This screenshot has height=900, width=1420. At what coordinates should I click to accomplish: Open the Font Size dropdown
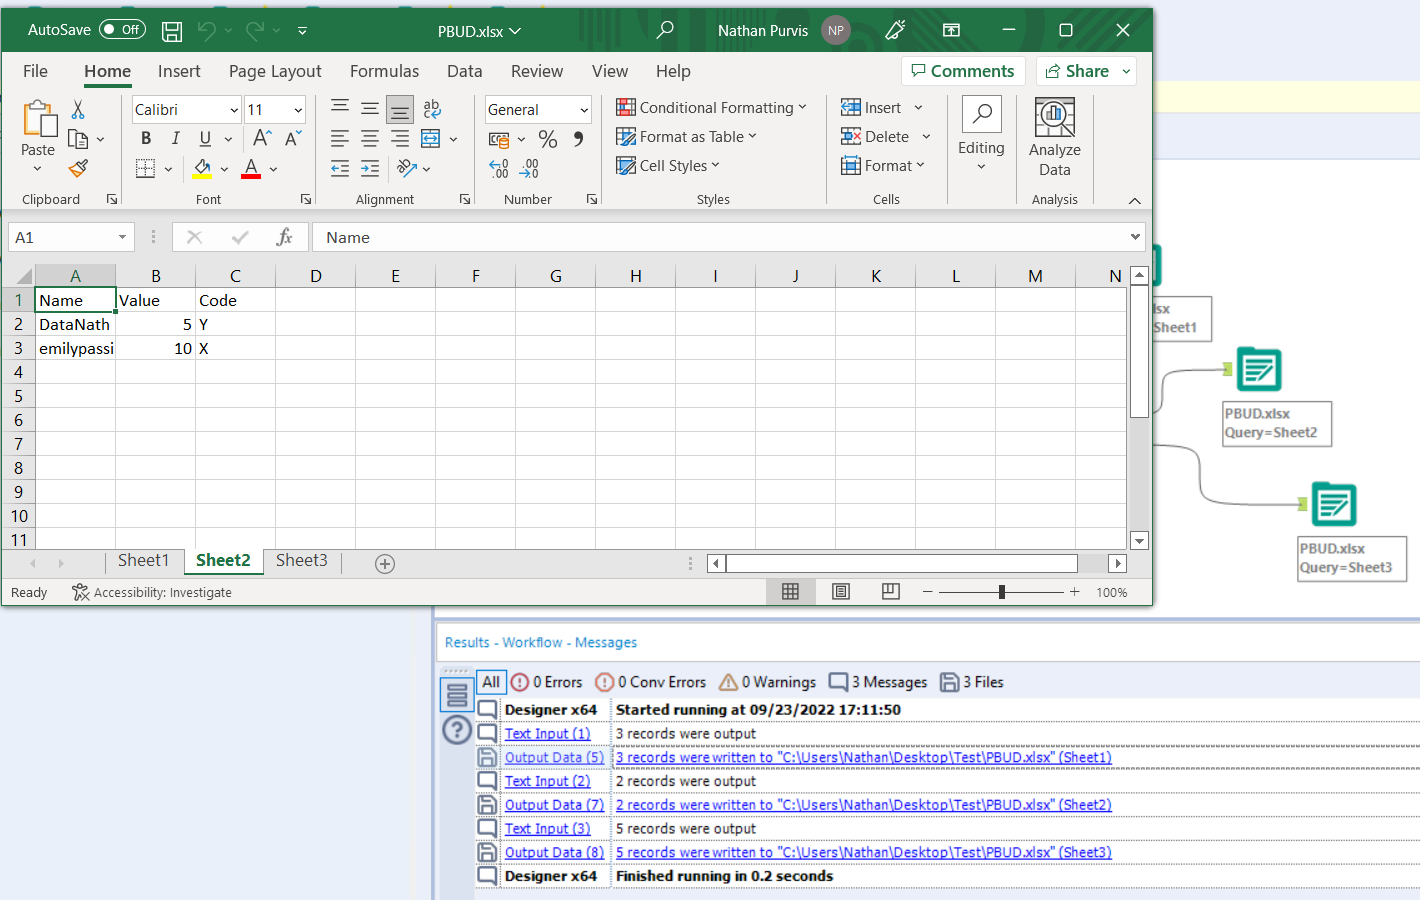pyautogui.click(x=296, y=109)
